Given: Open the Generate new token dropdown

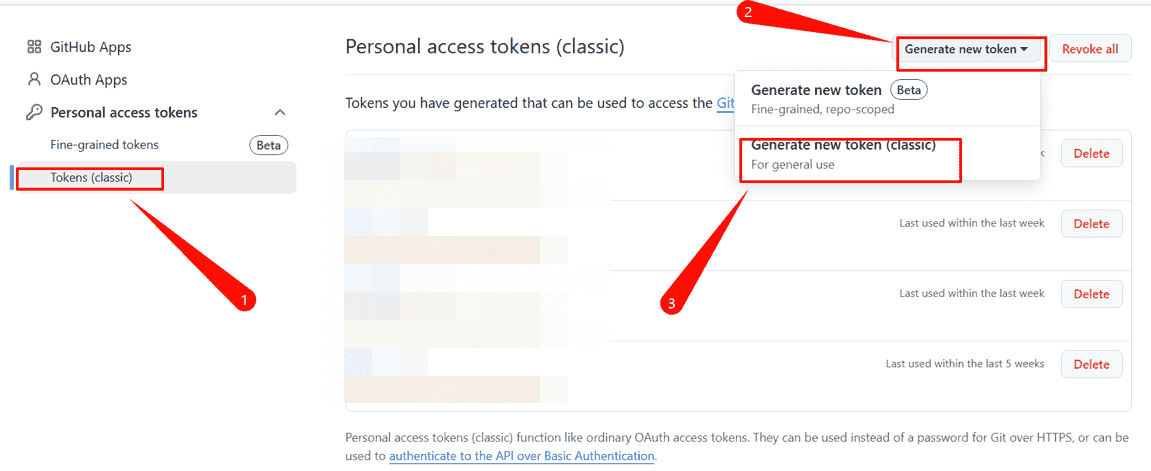Looking at the screenshot, I should click(965, 49).
